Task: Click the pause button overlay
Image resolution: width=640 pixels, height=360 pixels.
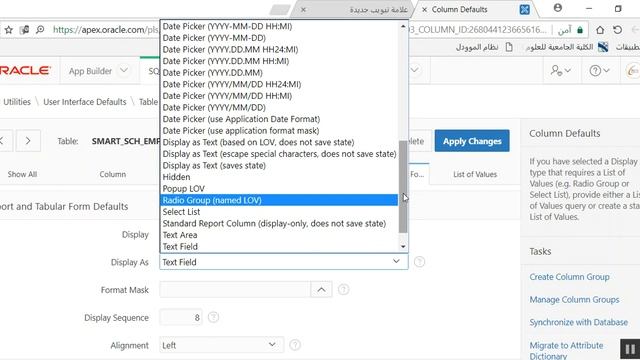Action: (630, 349)
